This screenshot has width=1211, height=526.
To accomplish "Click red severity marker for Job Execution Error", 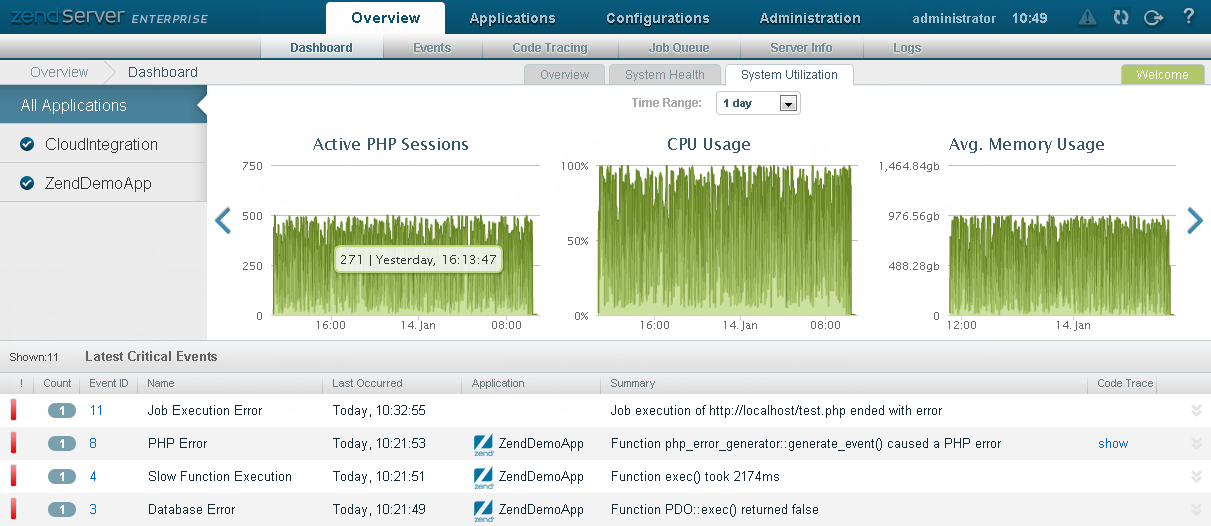I will pos(14,410).
